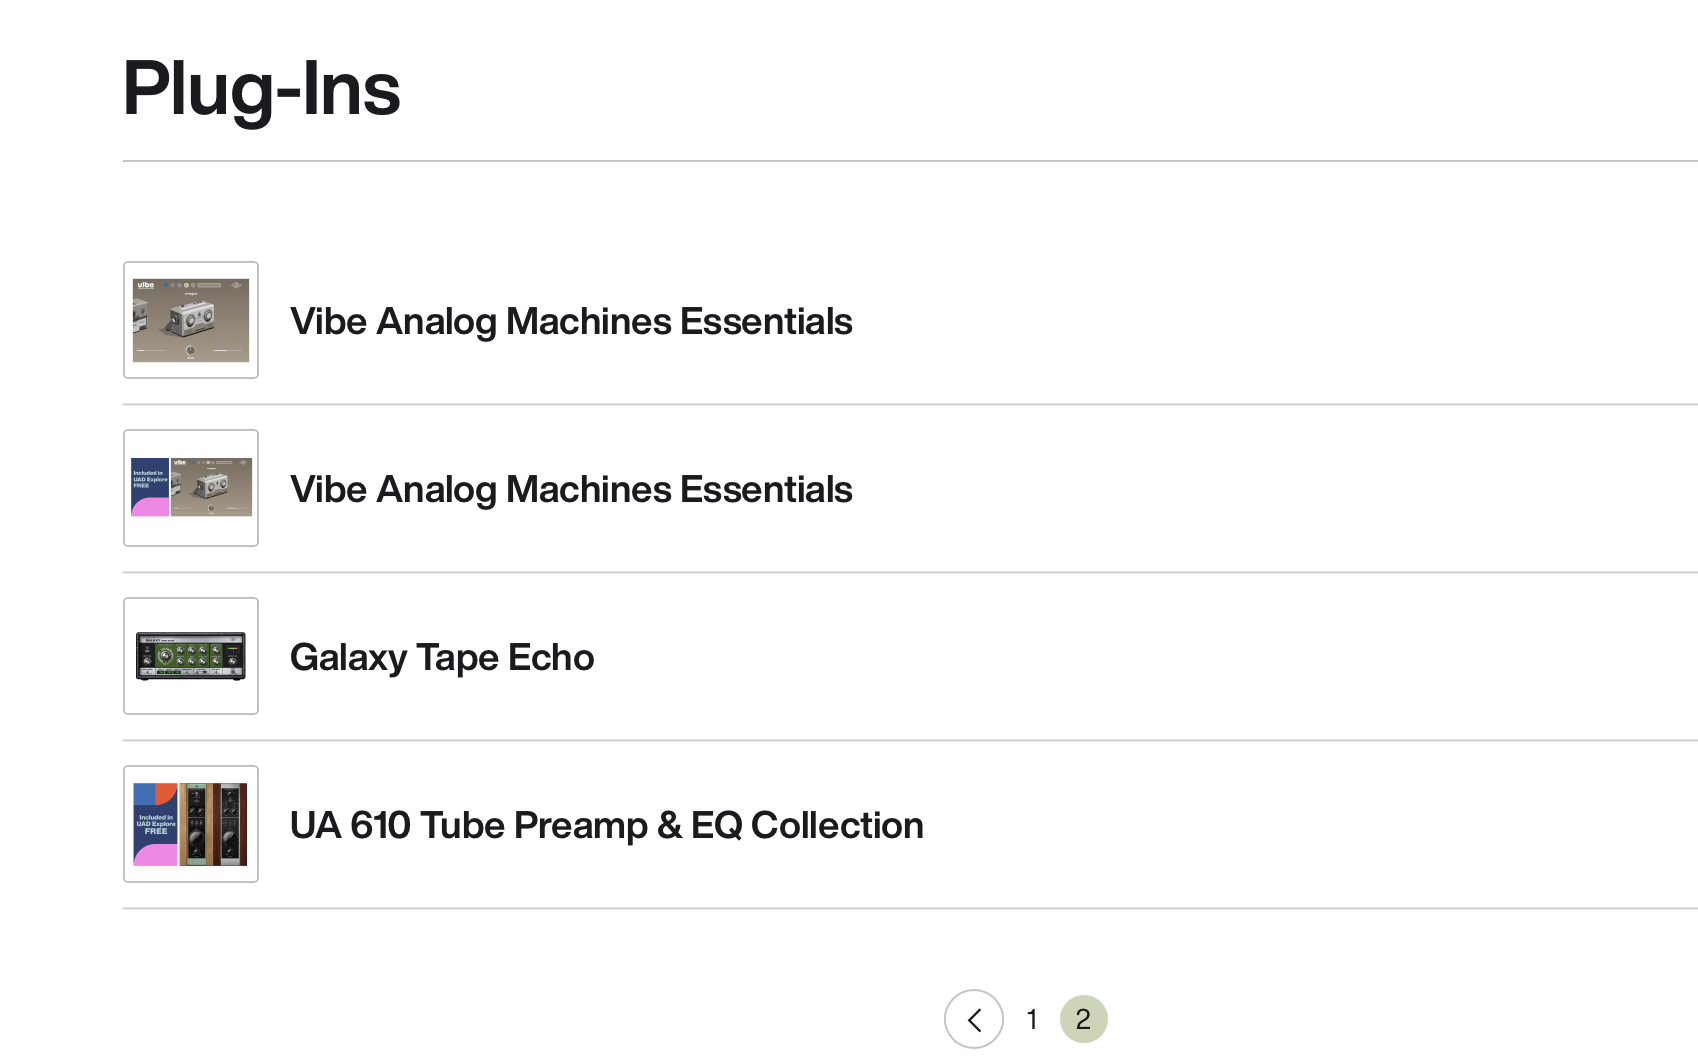Open UA 610 Tube Preamp & EQ Collection title
This screenshot has width=1698, height=1064.
click(x=606, y=825)
